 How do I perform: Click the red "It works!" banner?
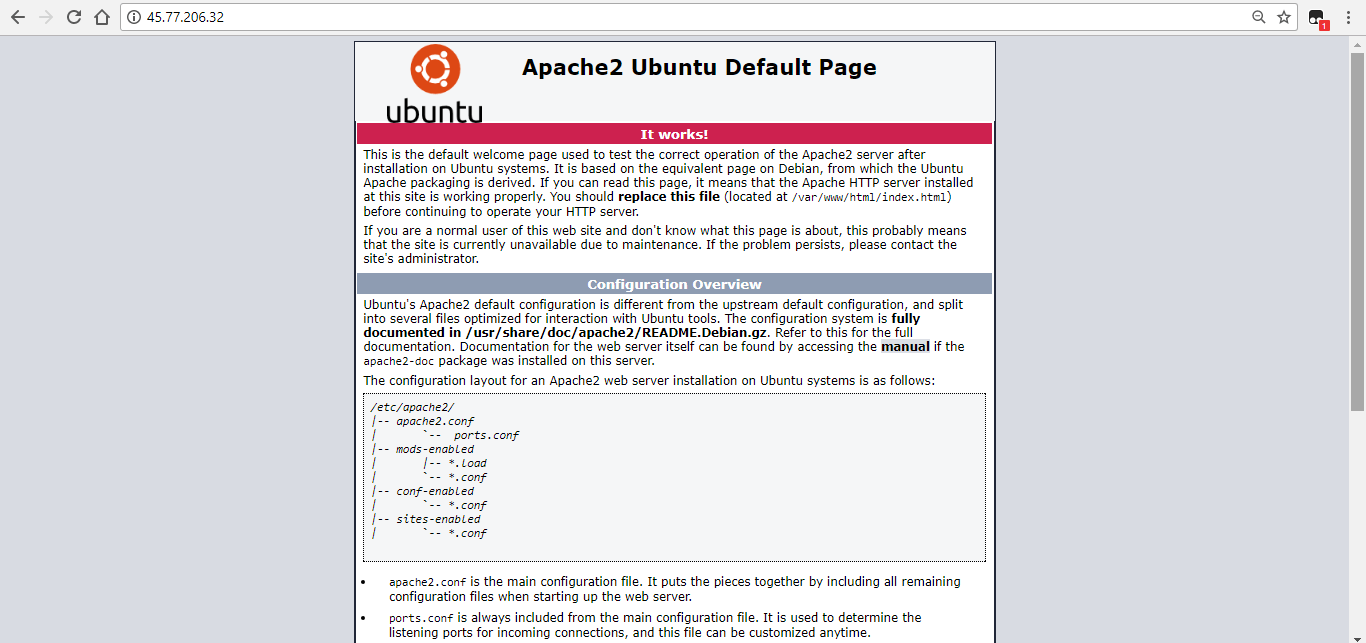click(x=674, y=134)
